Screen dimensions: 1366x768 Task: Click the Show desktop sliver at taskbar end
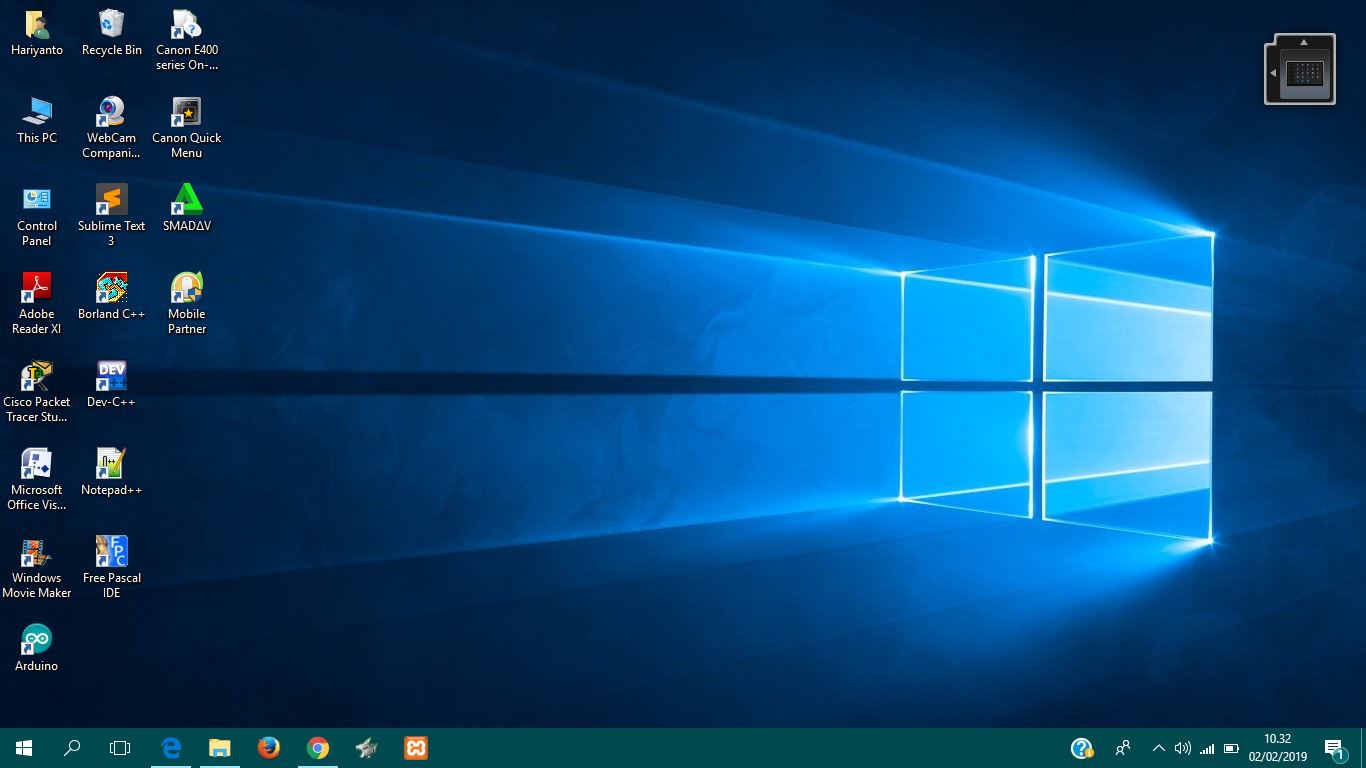click(1363, 748)
